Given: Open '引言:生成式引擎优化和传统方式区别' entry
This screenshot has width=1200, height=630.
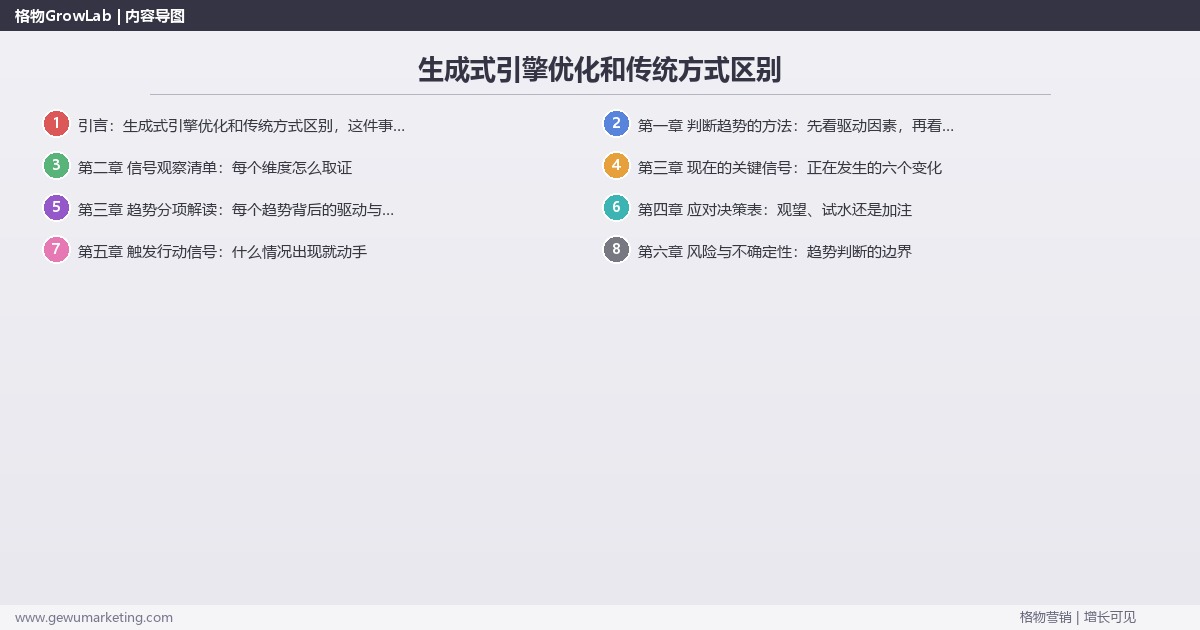Looking at the screenshot, I should [241, 126].
